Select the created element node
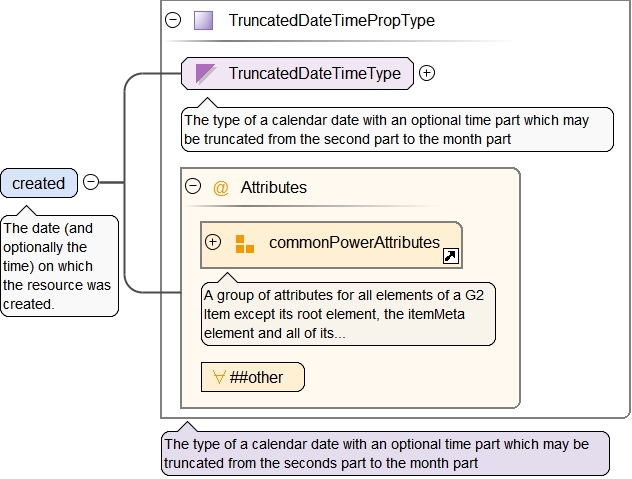This screenshot has width=632, height=479. (39, 183)
